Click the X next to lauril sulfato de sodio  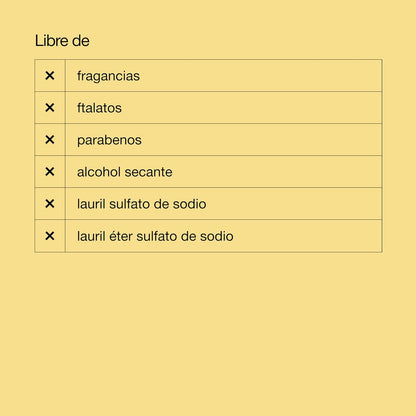click(x=50, y=204)
